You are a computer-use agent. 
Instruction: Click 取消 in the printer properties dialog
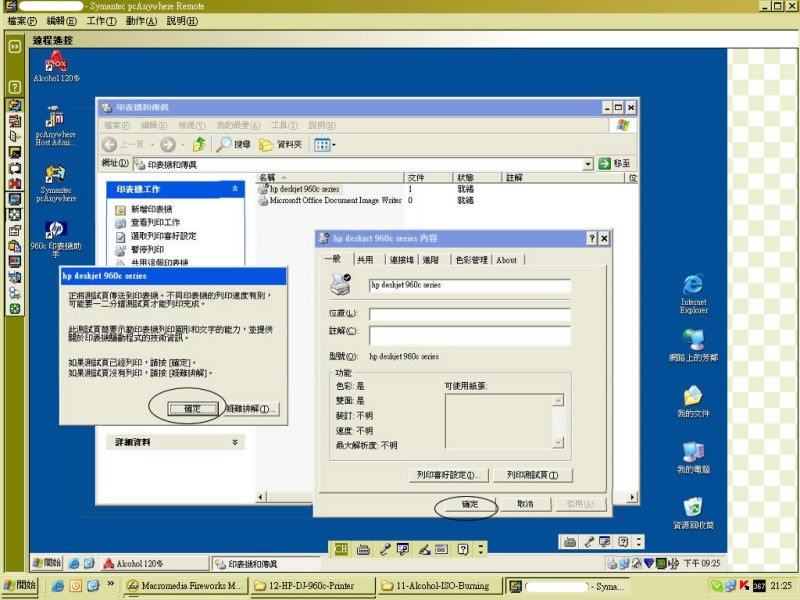525,504
